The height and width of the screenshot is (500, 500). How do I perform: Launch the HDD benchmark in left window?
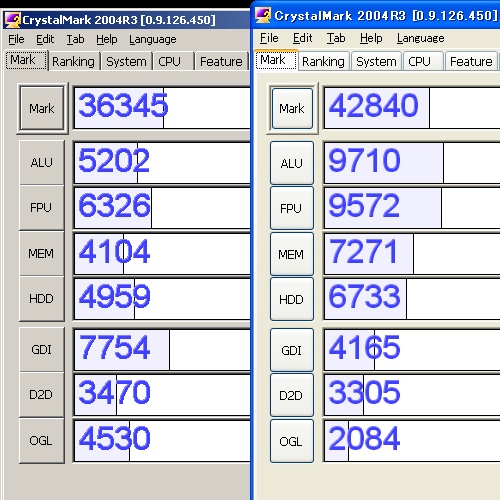(42, 298)
